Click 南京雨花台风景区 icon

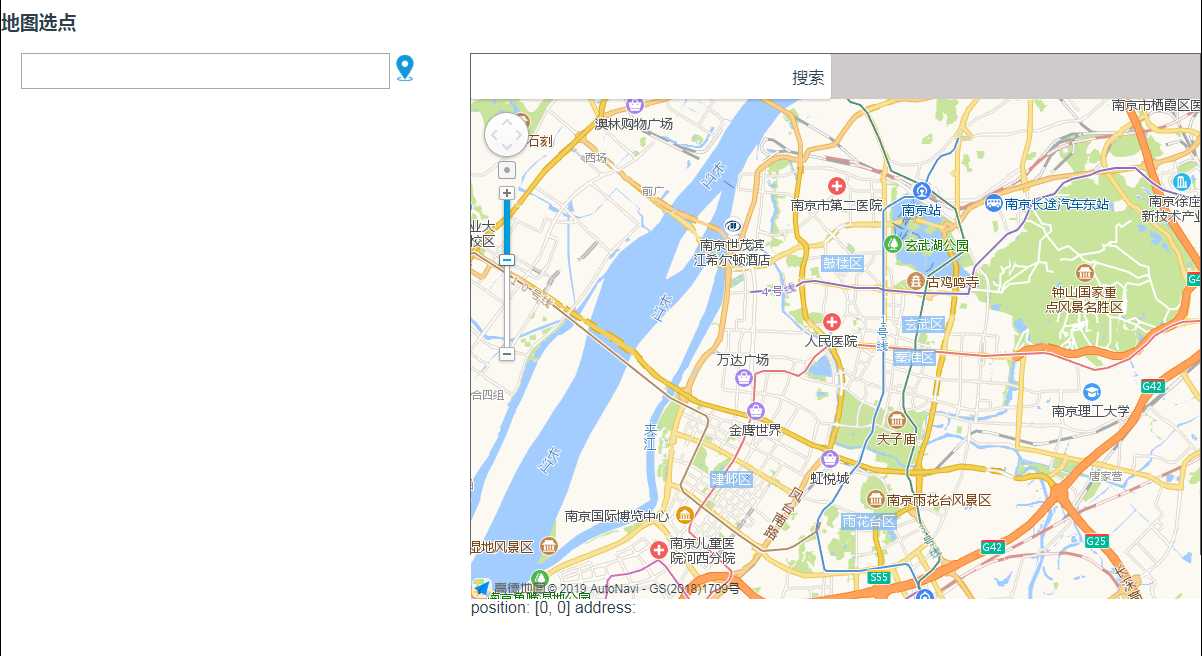(877, 499)
